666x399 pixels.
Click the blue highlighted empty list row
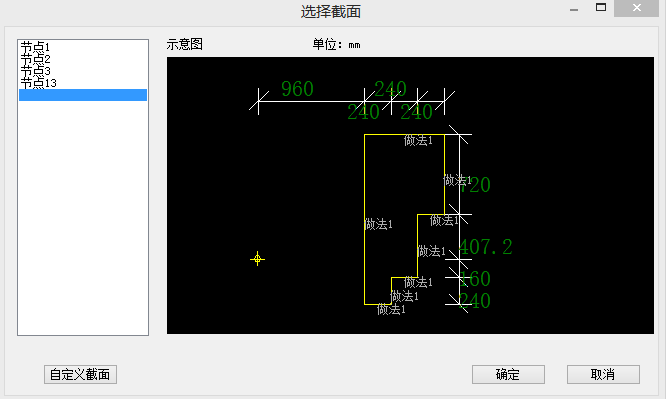point(83,95)
